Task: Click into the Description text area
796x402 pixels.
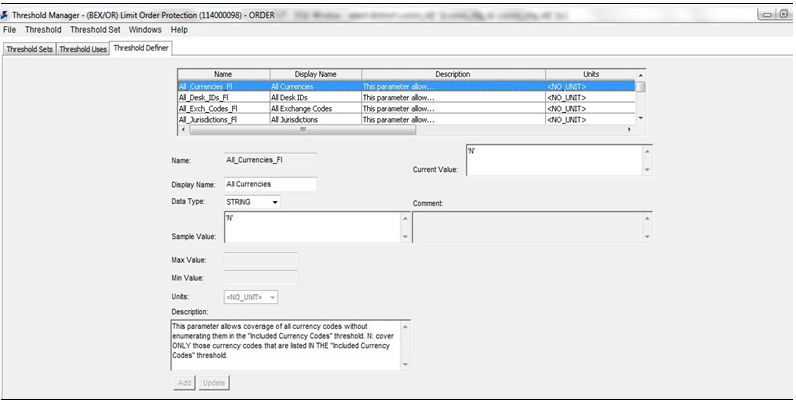Action: [286, 345]
